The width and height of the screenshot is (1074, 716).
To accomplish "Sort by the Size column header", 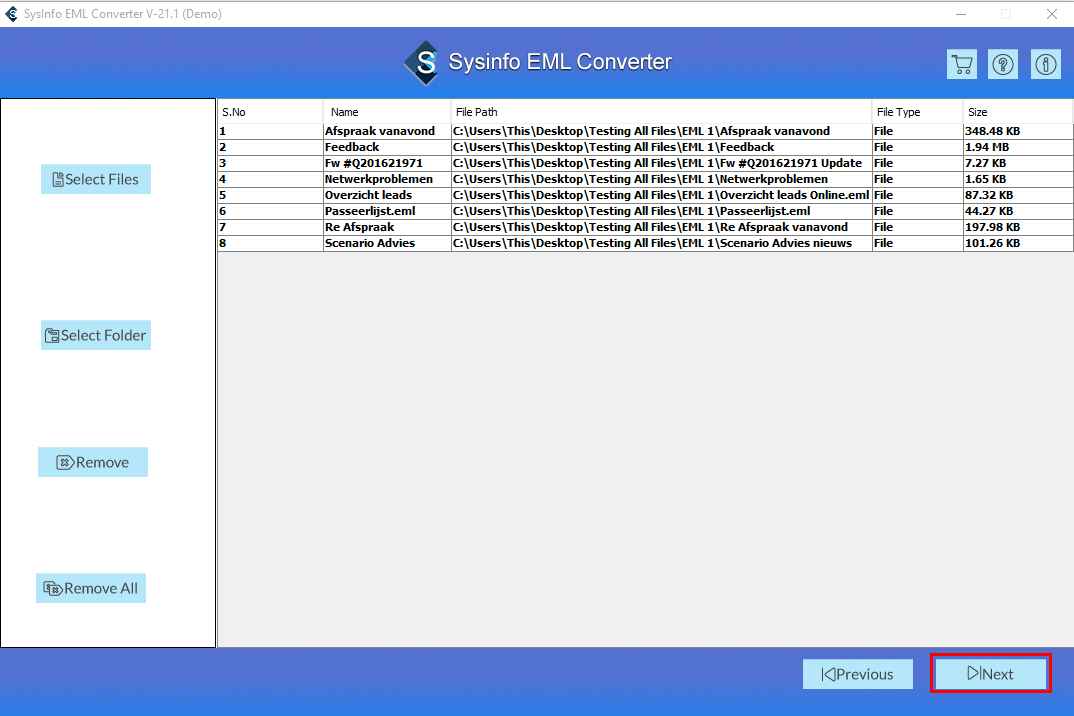I will pos(1017,112).
